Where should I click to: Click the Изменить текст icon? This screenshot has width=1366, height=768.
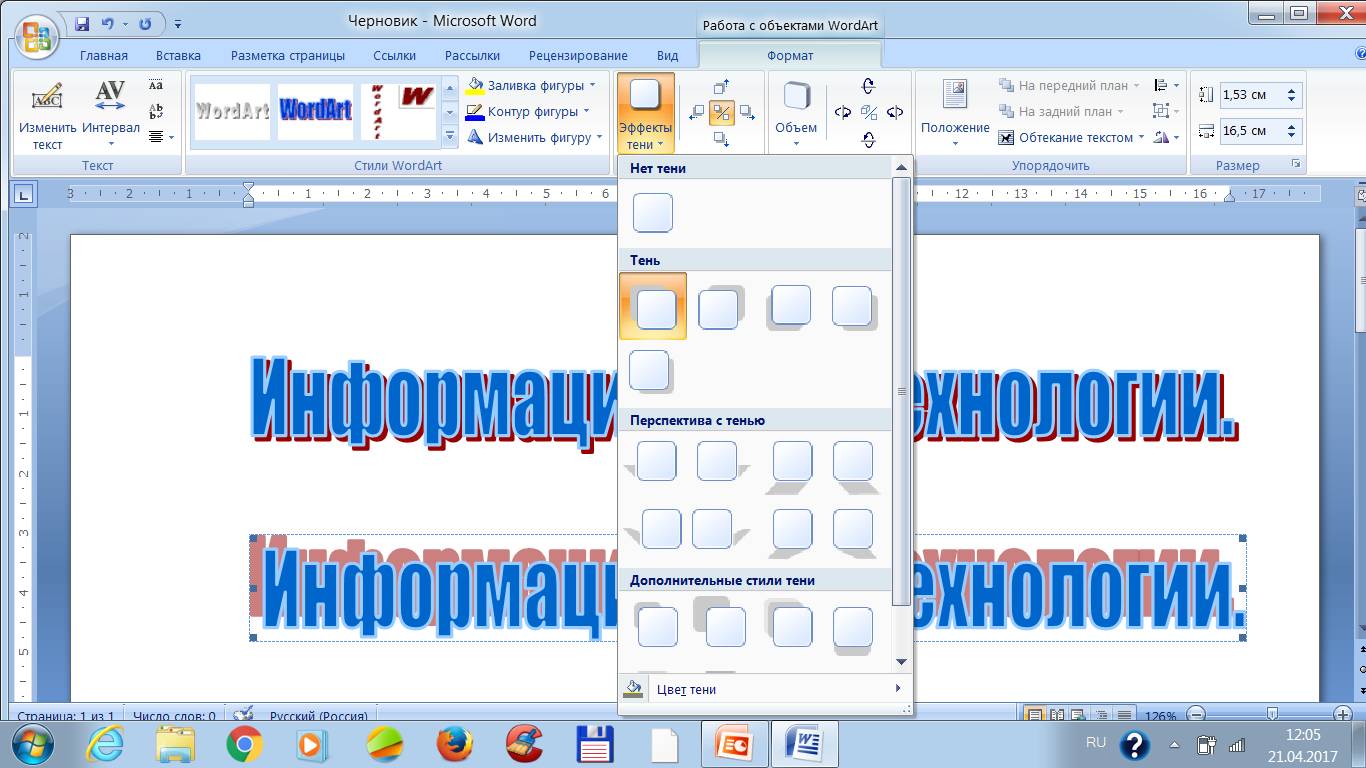[47, 113]
